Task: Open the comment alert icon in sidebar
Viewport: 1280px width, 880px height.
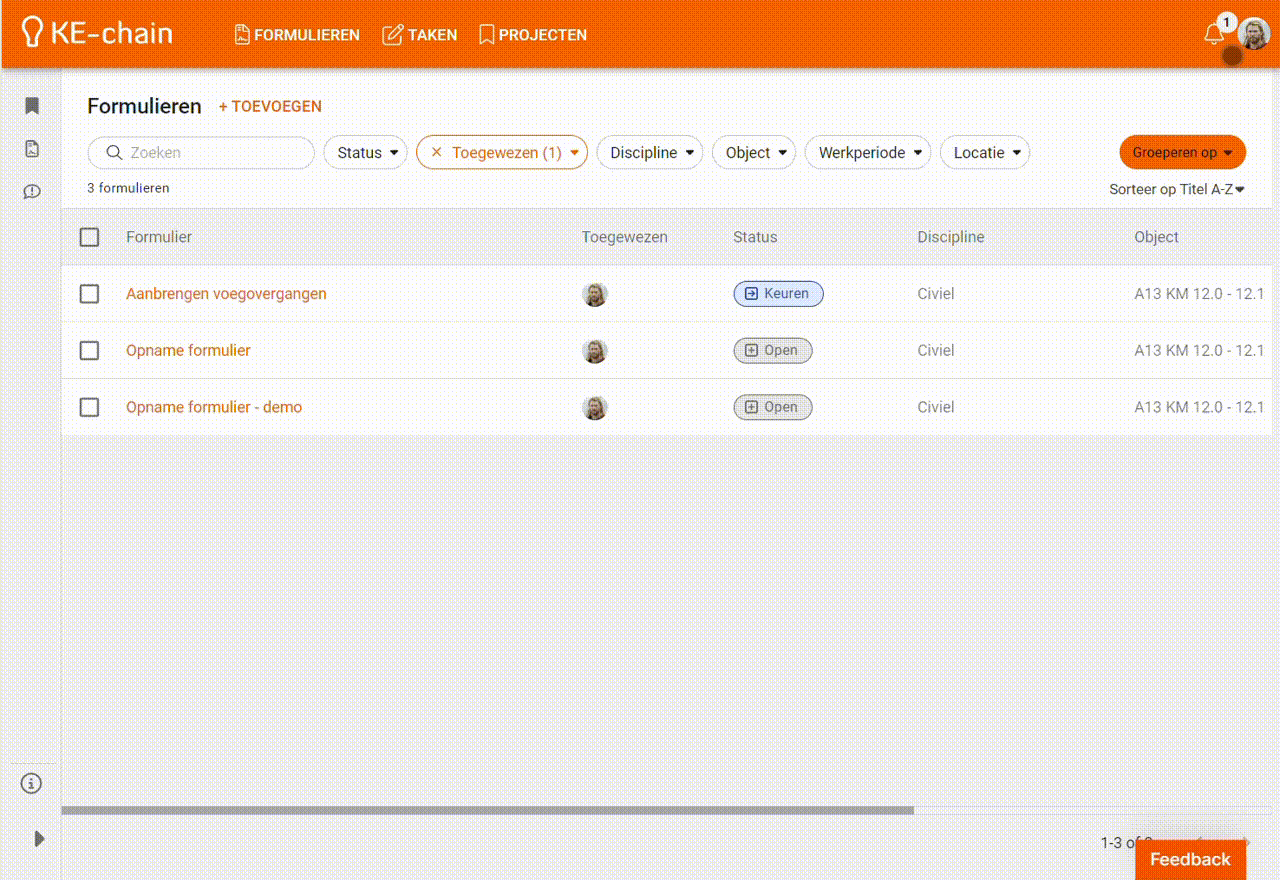Action: click(x=32, y=191)
